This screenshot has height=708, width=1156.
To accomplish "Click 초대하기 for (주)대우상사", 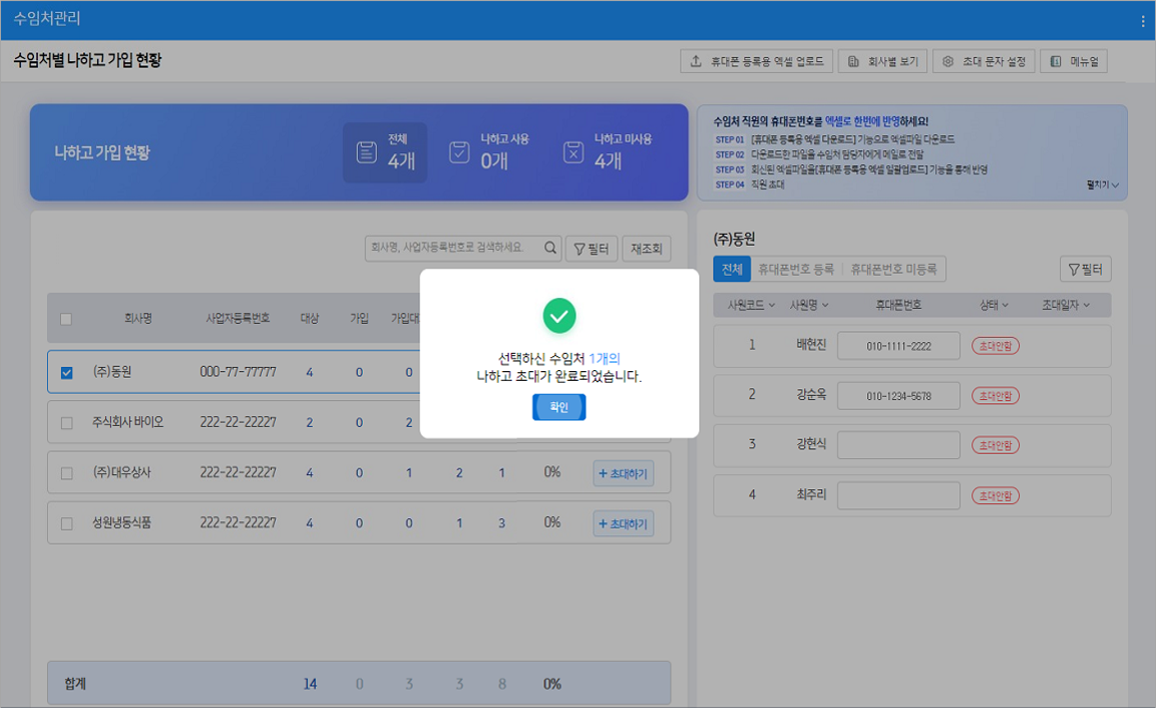I will pyautogui.click(x=623, y=473).
